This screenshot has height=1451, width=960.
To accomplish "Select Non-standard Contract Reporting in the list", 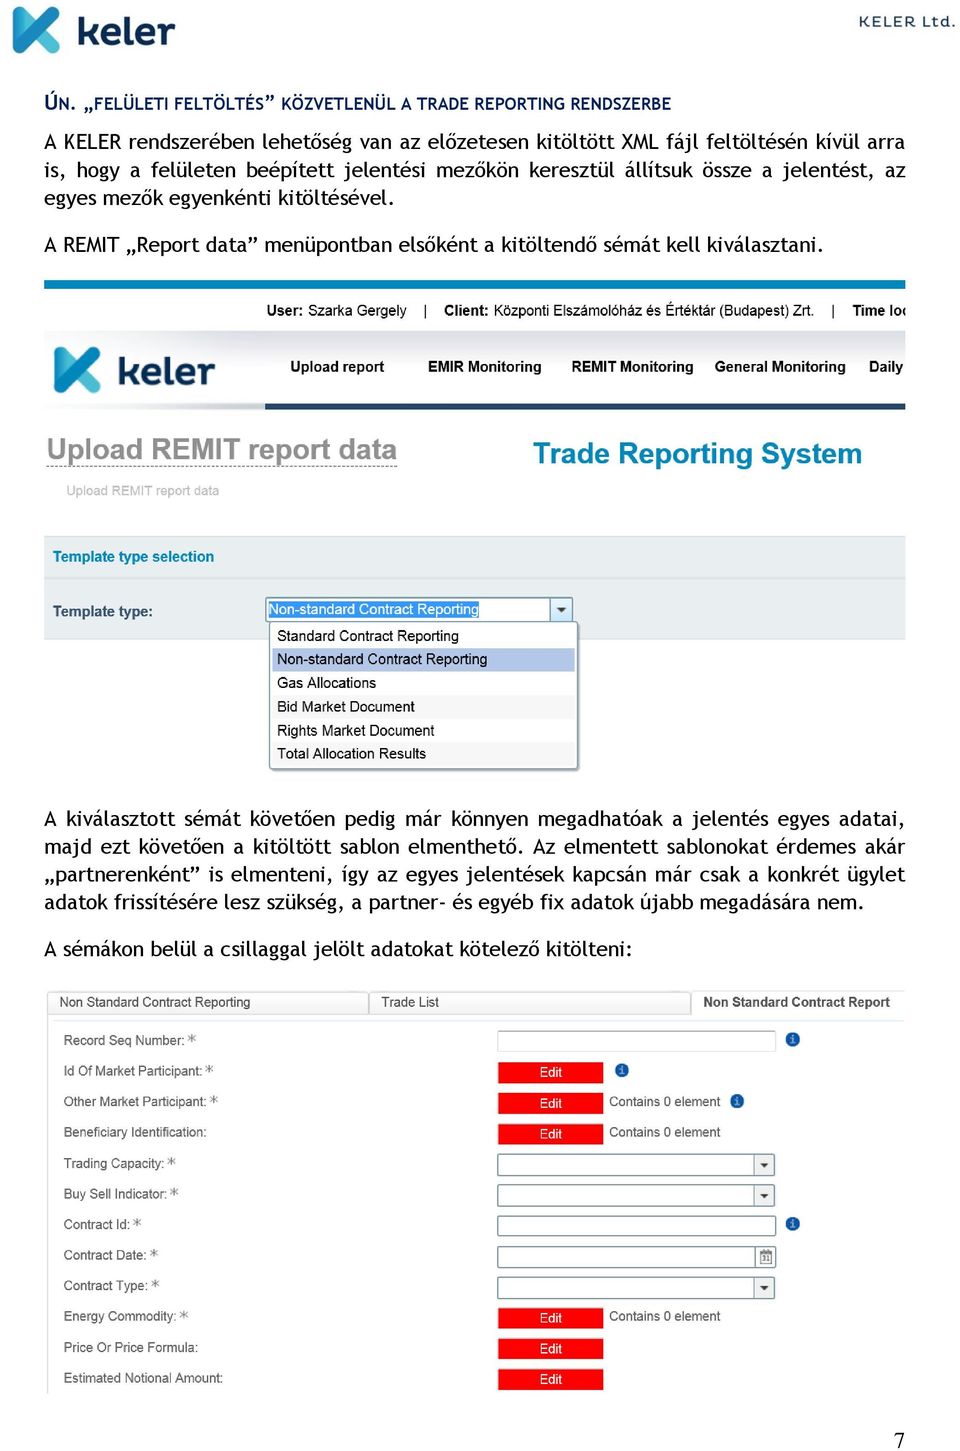I will point(423,660).
